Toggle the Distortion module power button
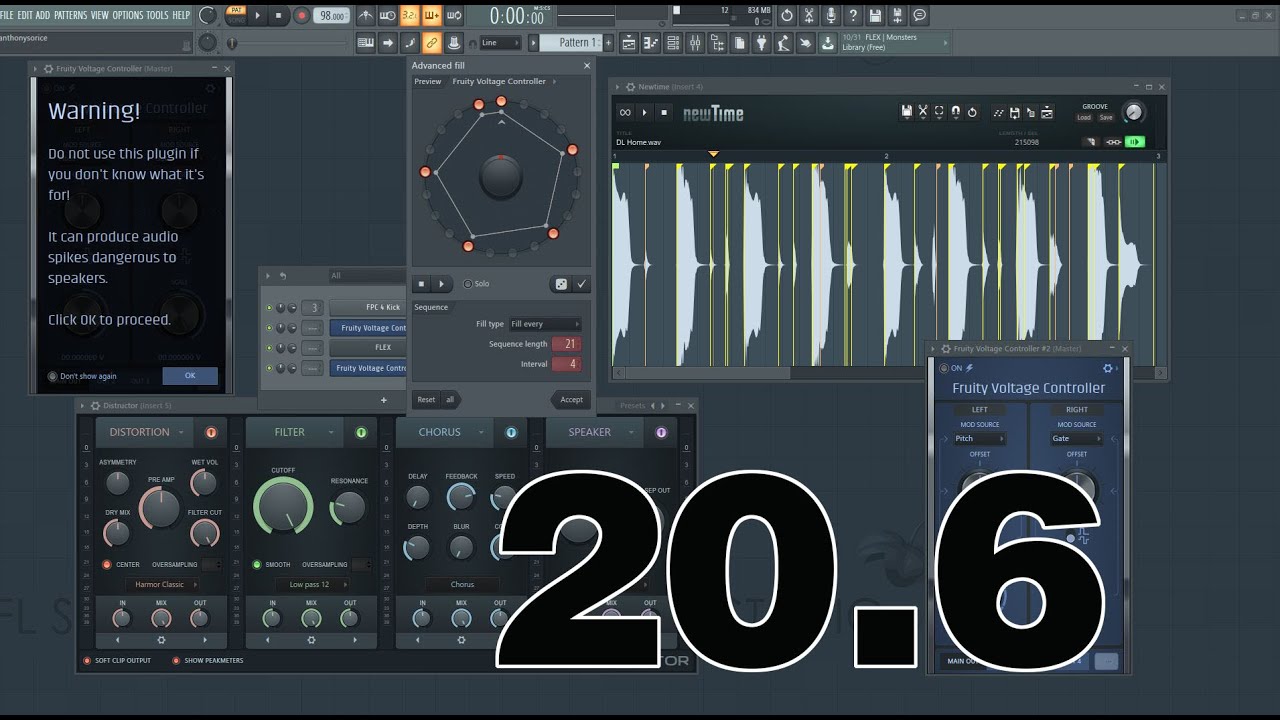 click(x=211, y=432)
